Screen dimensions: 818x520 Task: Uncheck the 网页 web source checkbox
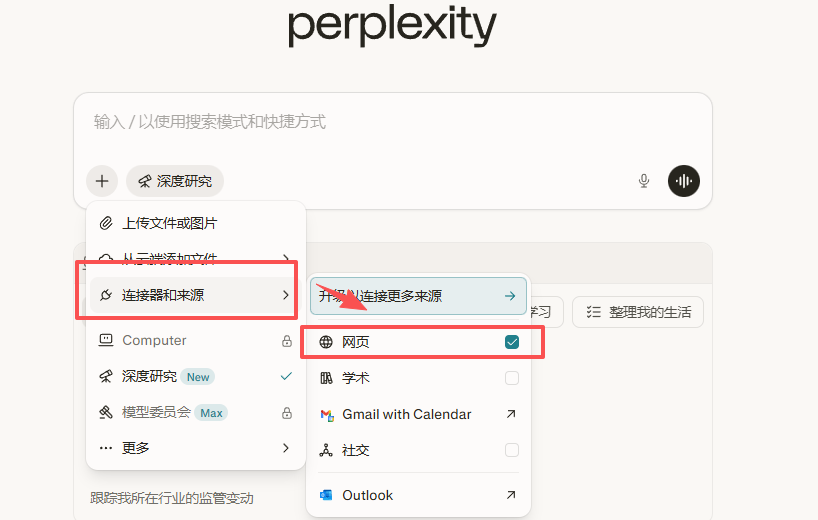(x=512, y=342)
